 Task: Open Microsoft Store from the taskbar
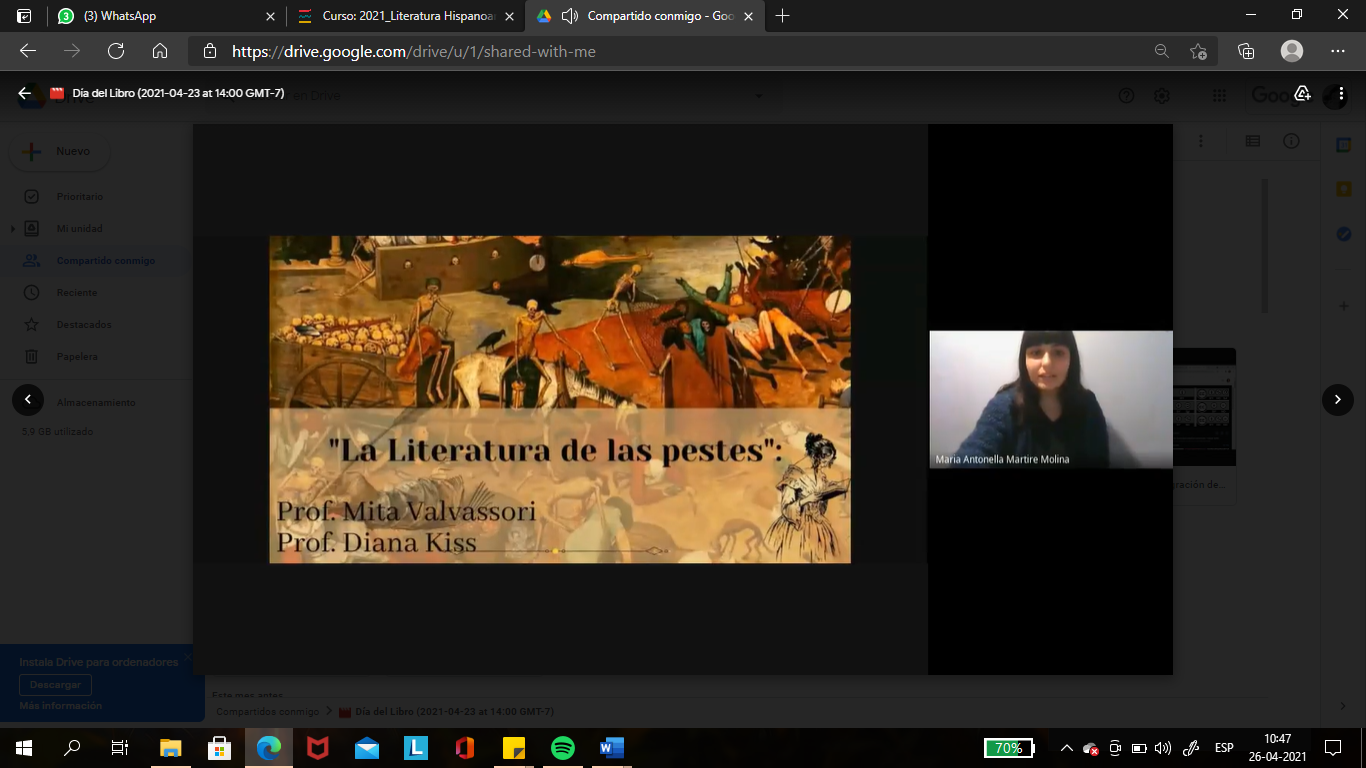pyautogui.click(x=220, y=747)
